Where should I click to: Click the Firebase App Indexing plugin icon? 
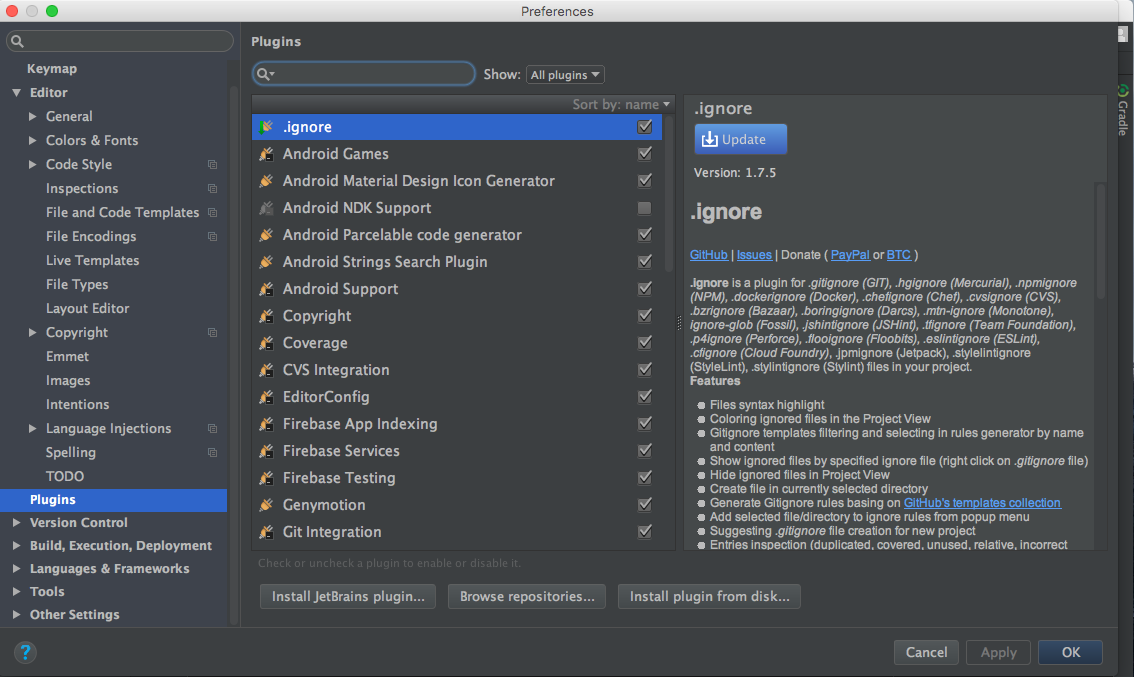point(266,424)
